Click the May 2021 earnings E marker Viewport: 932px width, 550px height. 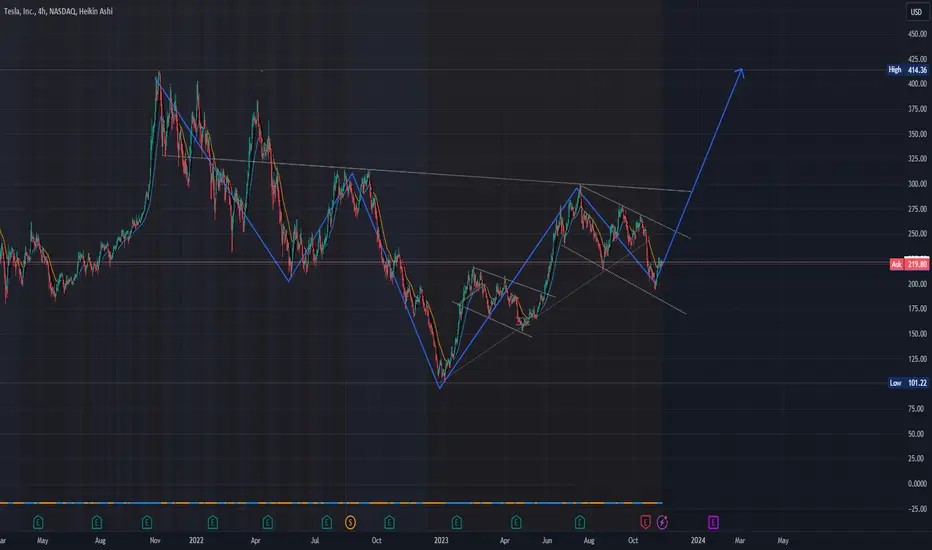pyautogui.click(x=38, y=523)
